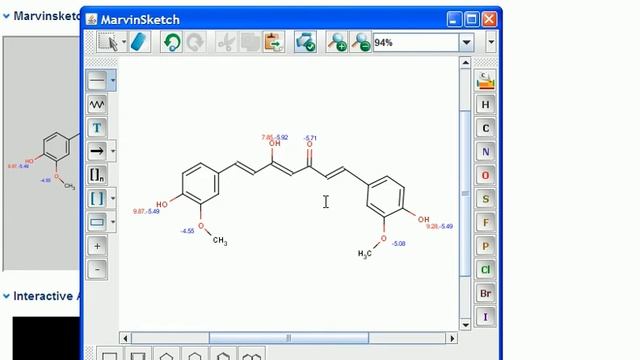Select the reaction arrow tool
The width and height of the screenshot is (640, 360).
point(97,151)
